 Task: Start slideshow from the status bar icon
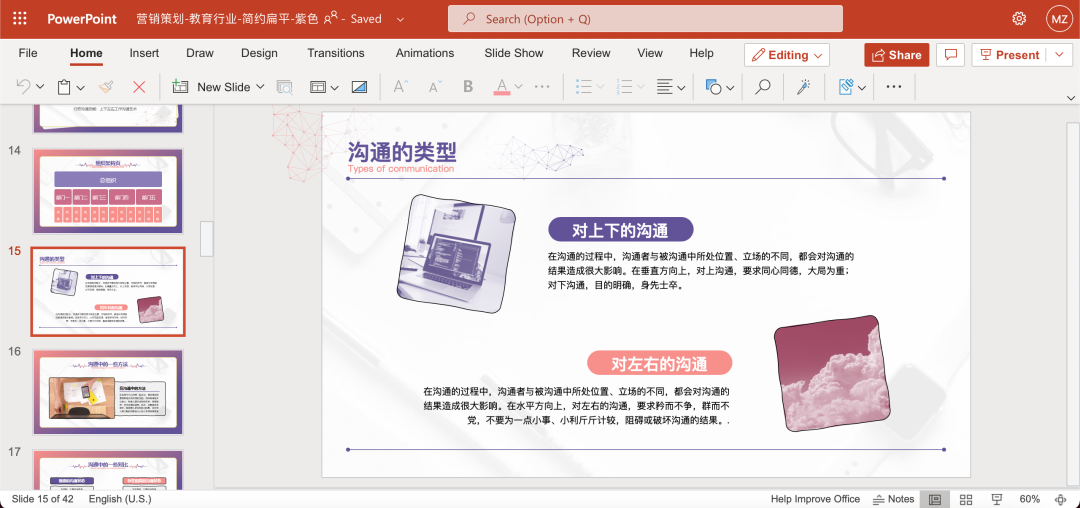click(x=996, y=499)
